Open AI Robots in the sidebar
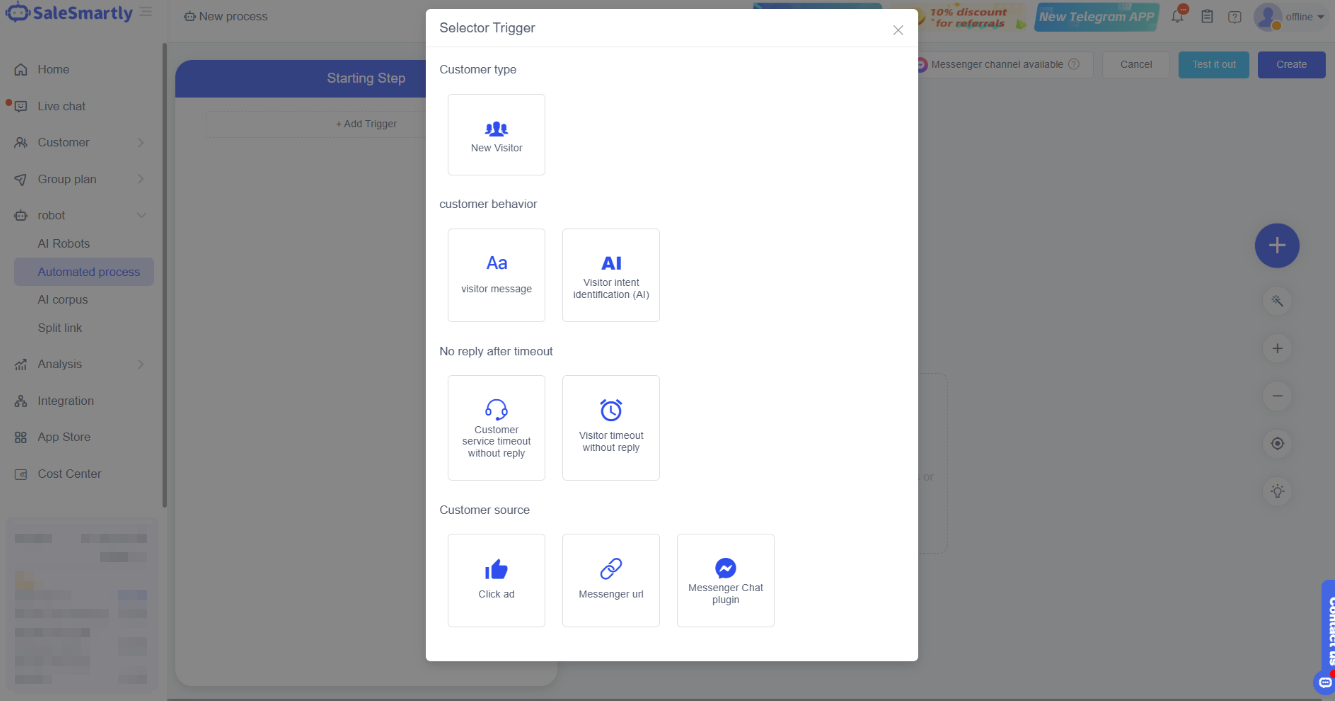Viewport: 1335px width, 701px height. click(64, 244)
